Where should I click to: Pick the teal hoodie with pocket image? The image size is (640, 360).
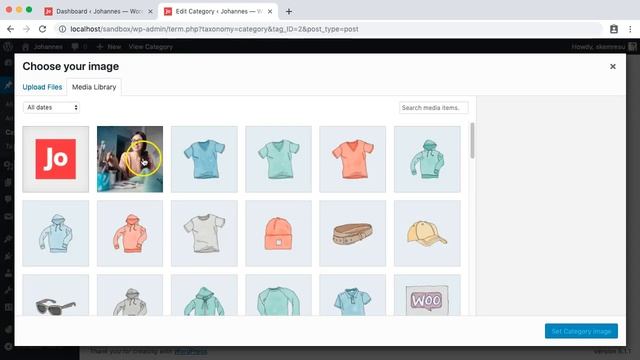click(x=427, y=159)
